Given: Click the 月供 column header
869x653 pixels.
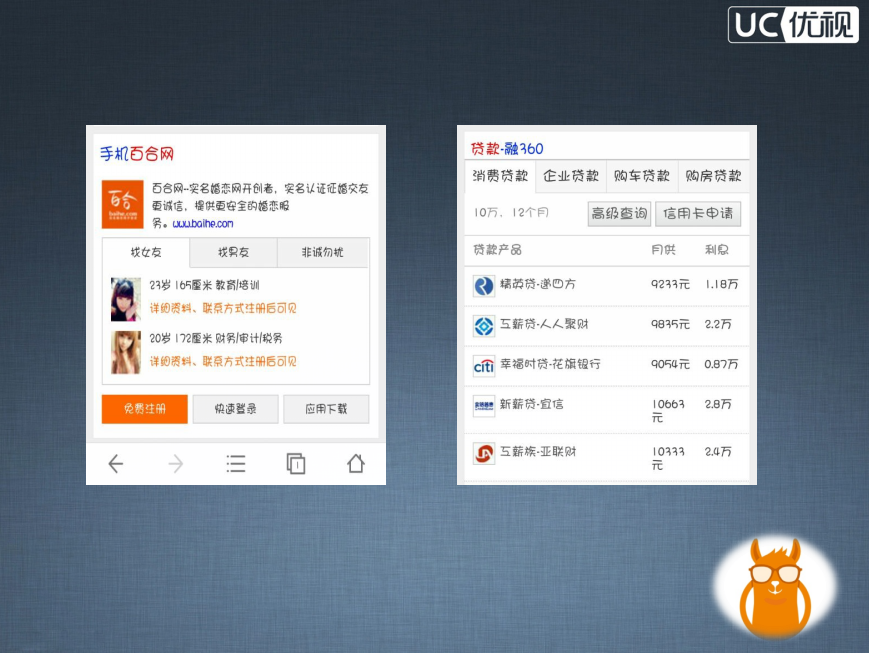Looking at the screenshot, I should [x=663, y=250].
